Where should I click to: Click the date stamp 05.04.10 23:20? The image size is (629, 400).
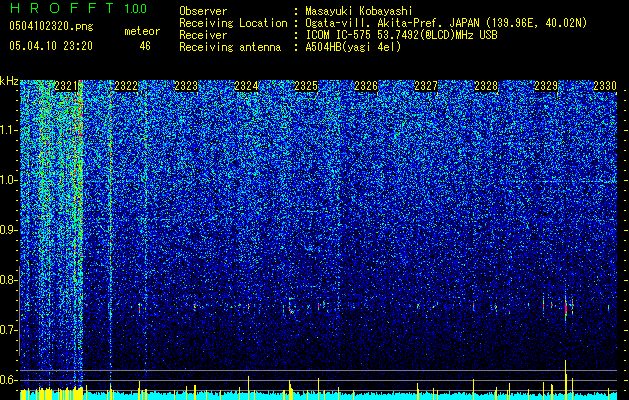point(51,46)
